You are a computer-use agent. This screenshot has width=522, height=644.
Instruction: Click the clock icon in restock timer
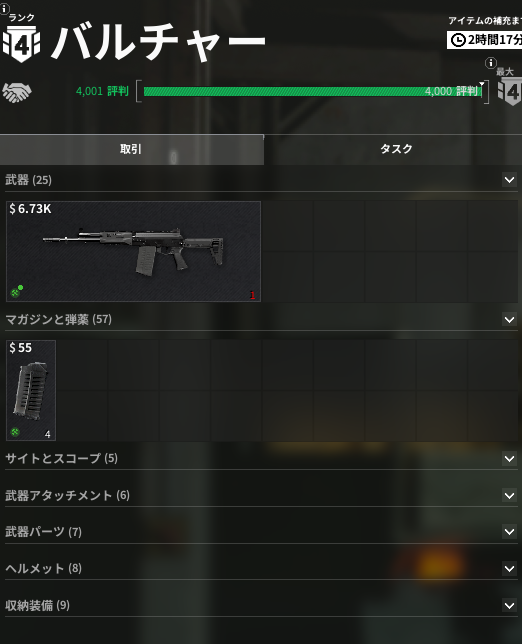click(x=458, y=40)
